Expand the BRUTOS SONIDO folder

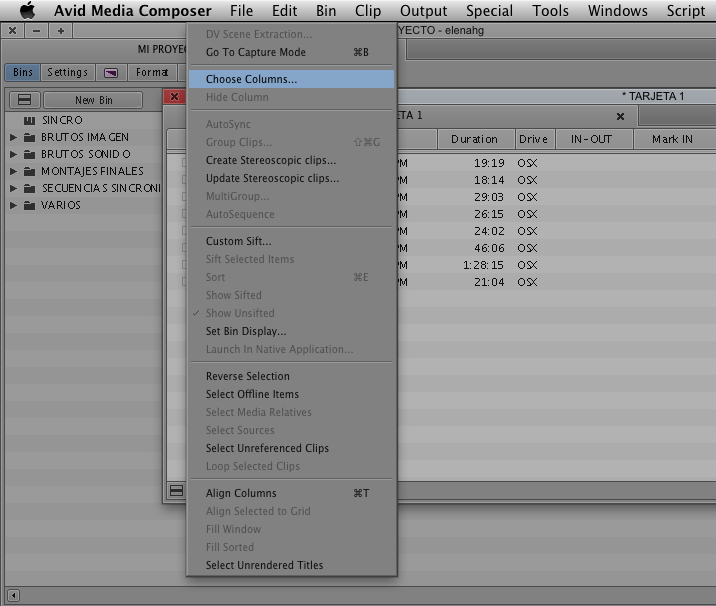(x=13, y=154)
